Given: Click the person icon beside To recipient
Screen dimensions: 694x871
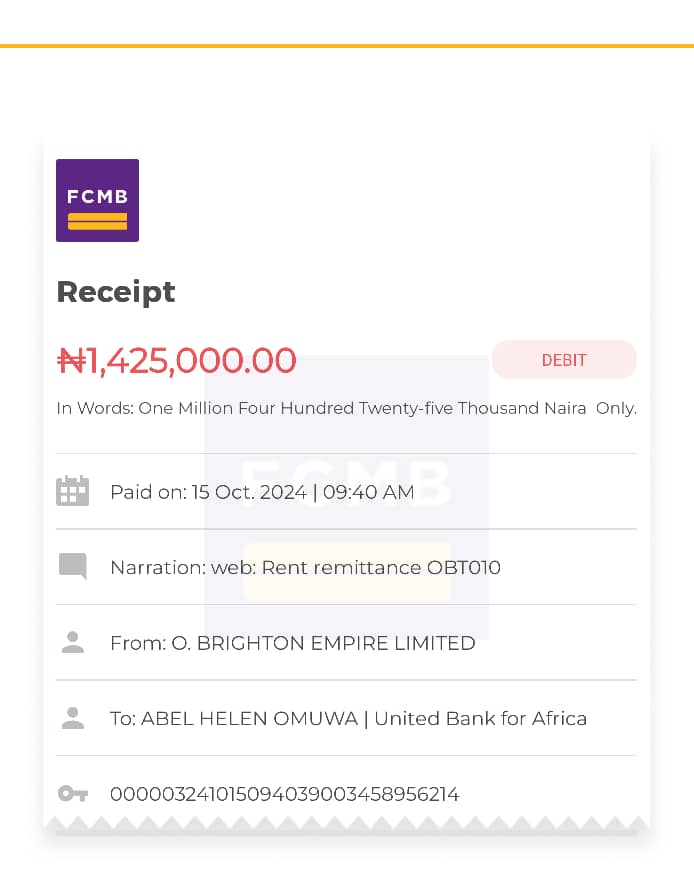Looking at the screenshot, I should pyautogui.click(x=73, y=718).
